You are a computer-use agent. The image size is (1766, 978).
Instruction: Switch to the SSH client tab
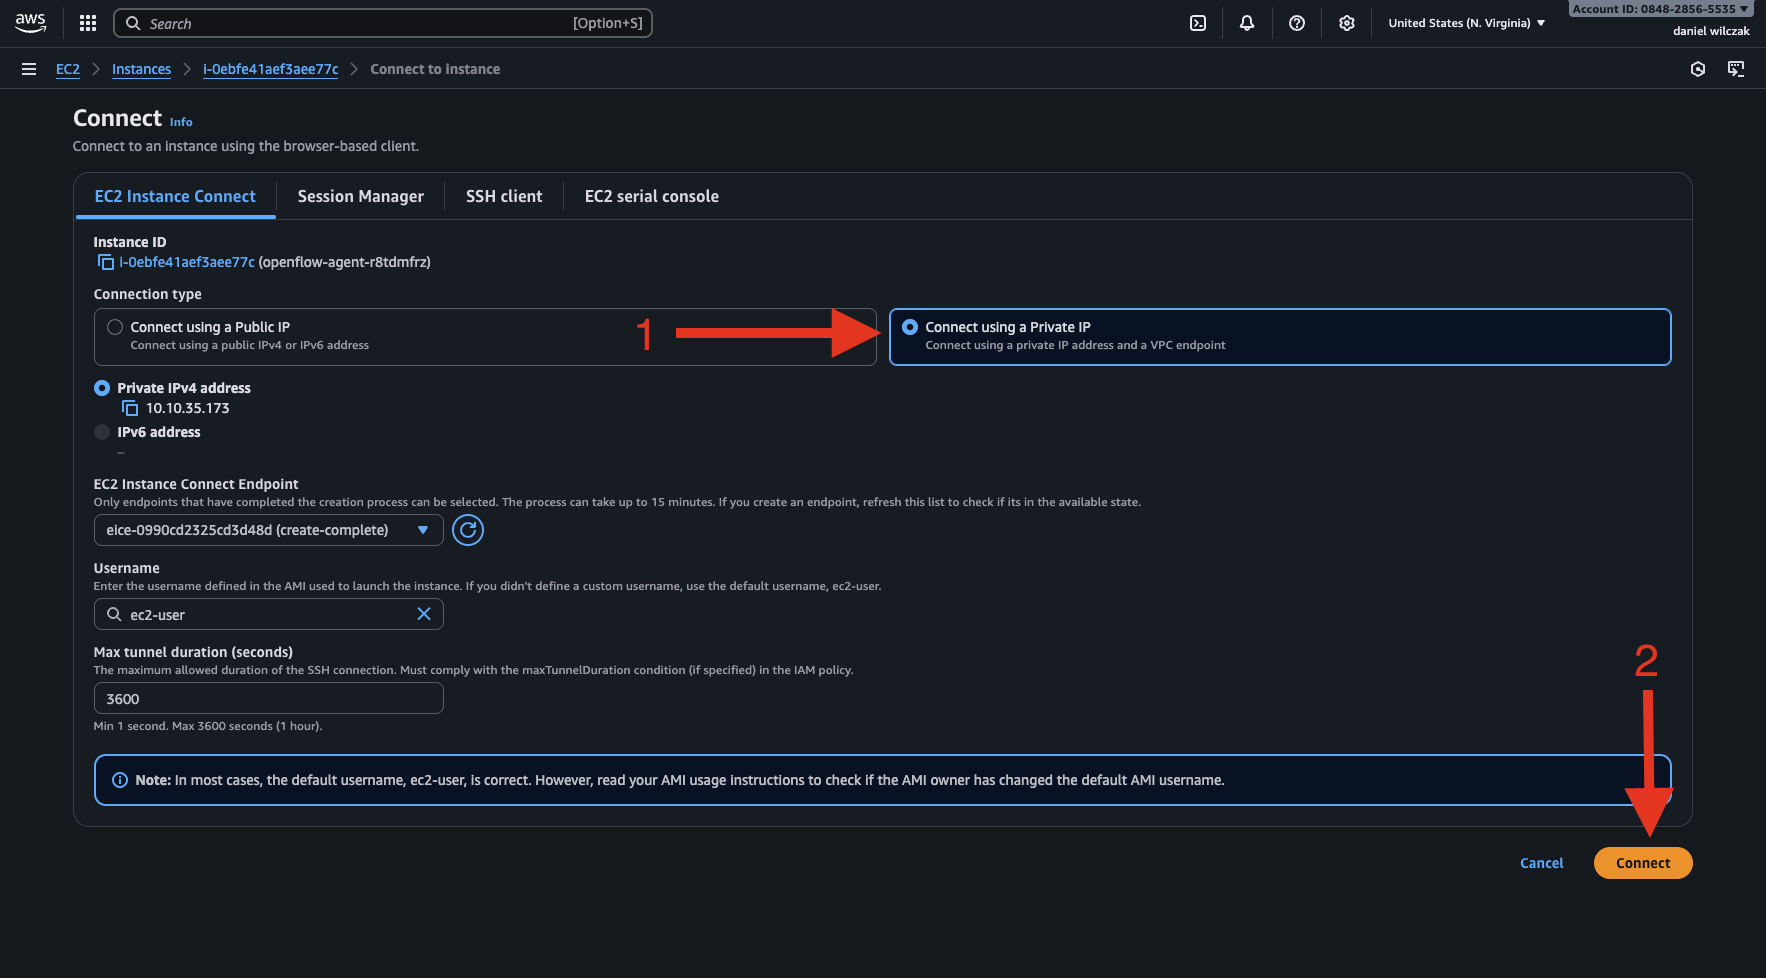[x=504, y=196]
